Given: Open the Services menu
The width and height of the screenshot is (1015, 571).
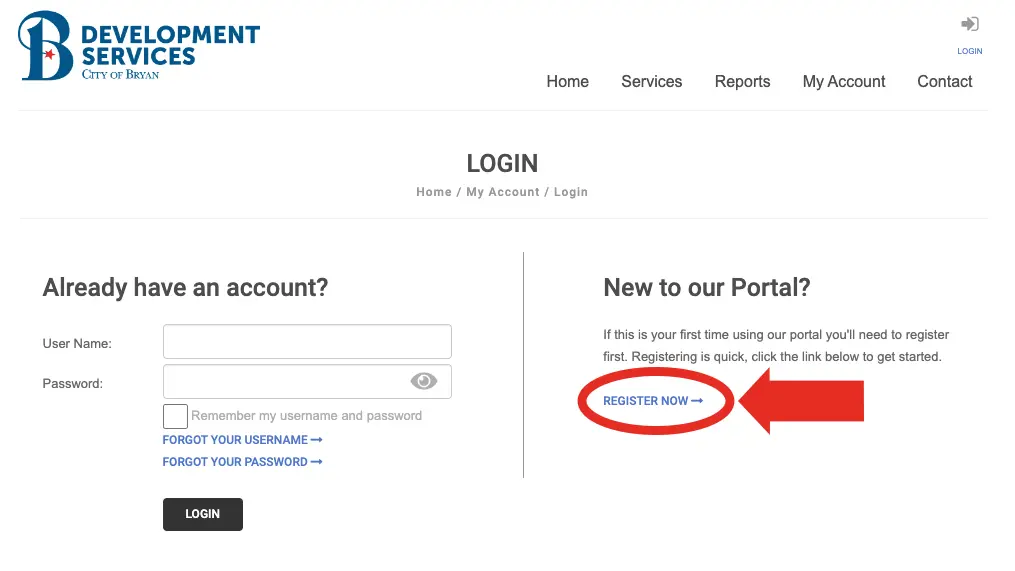Looking at the screenshot, I should pyautogui.click(x=651, y=82).
